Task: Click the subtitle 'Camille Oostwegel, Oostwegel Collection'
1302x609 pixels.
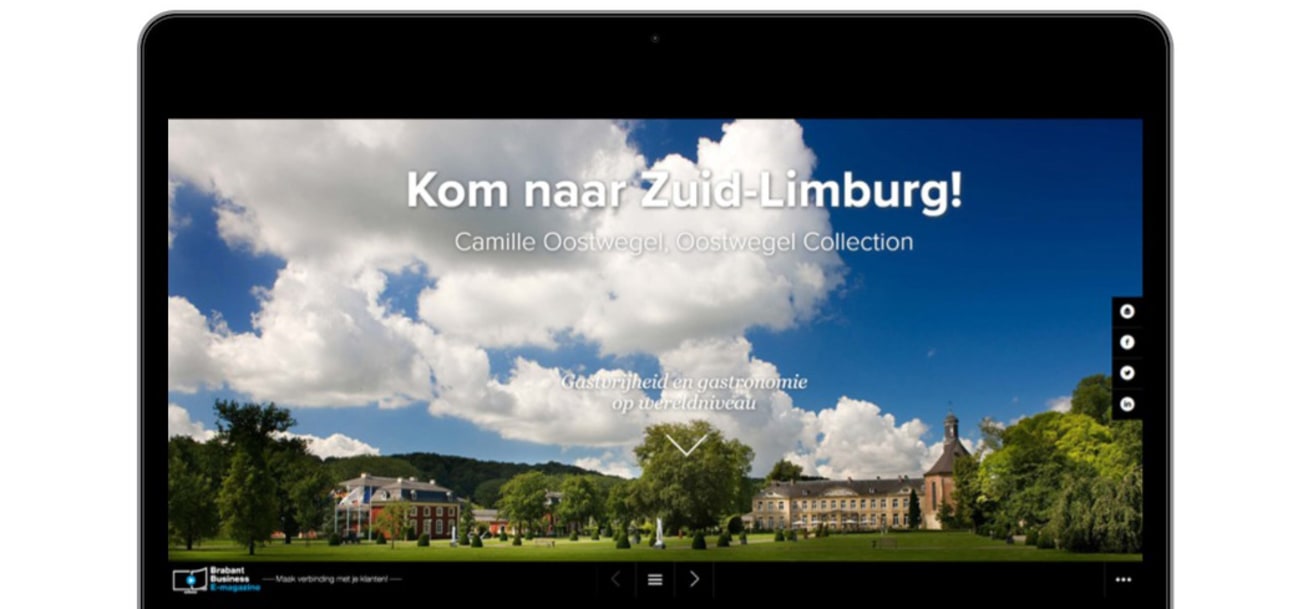Action: click(x=683, y=242)
